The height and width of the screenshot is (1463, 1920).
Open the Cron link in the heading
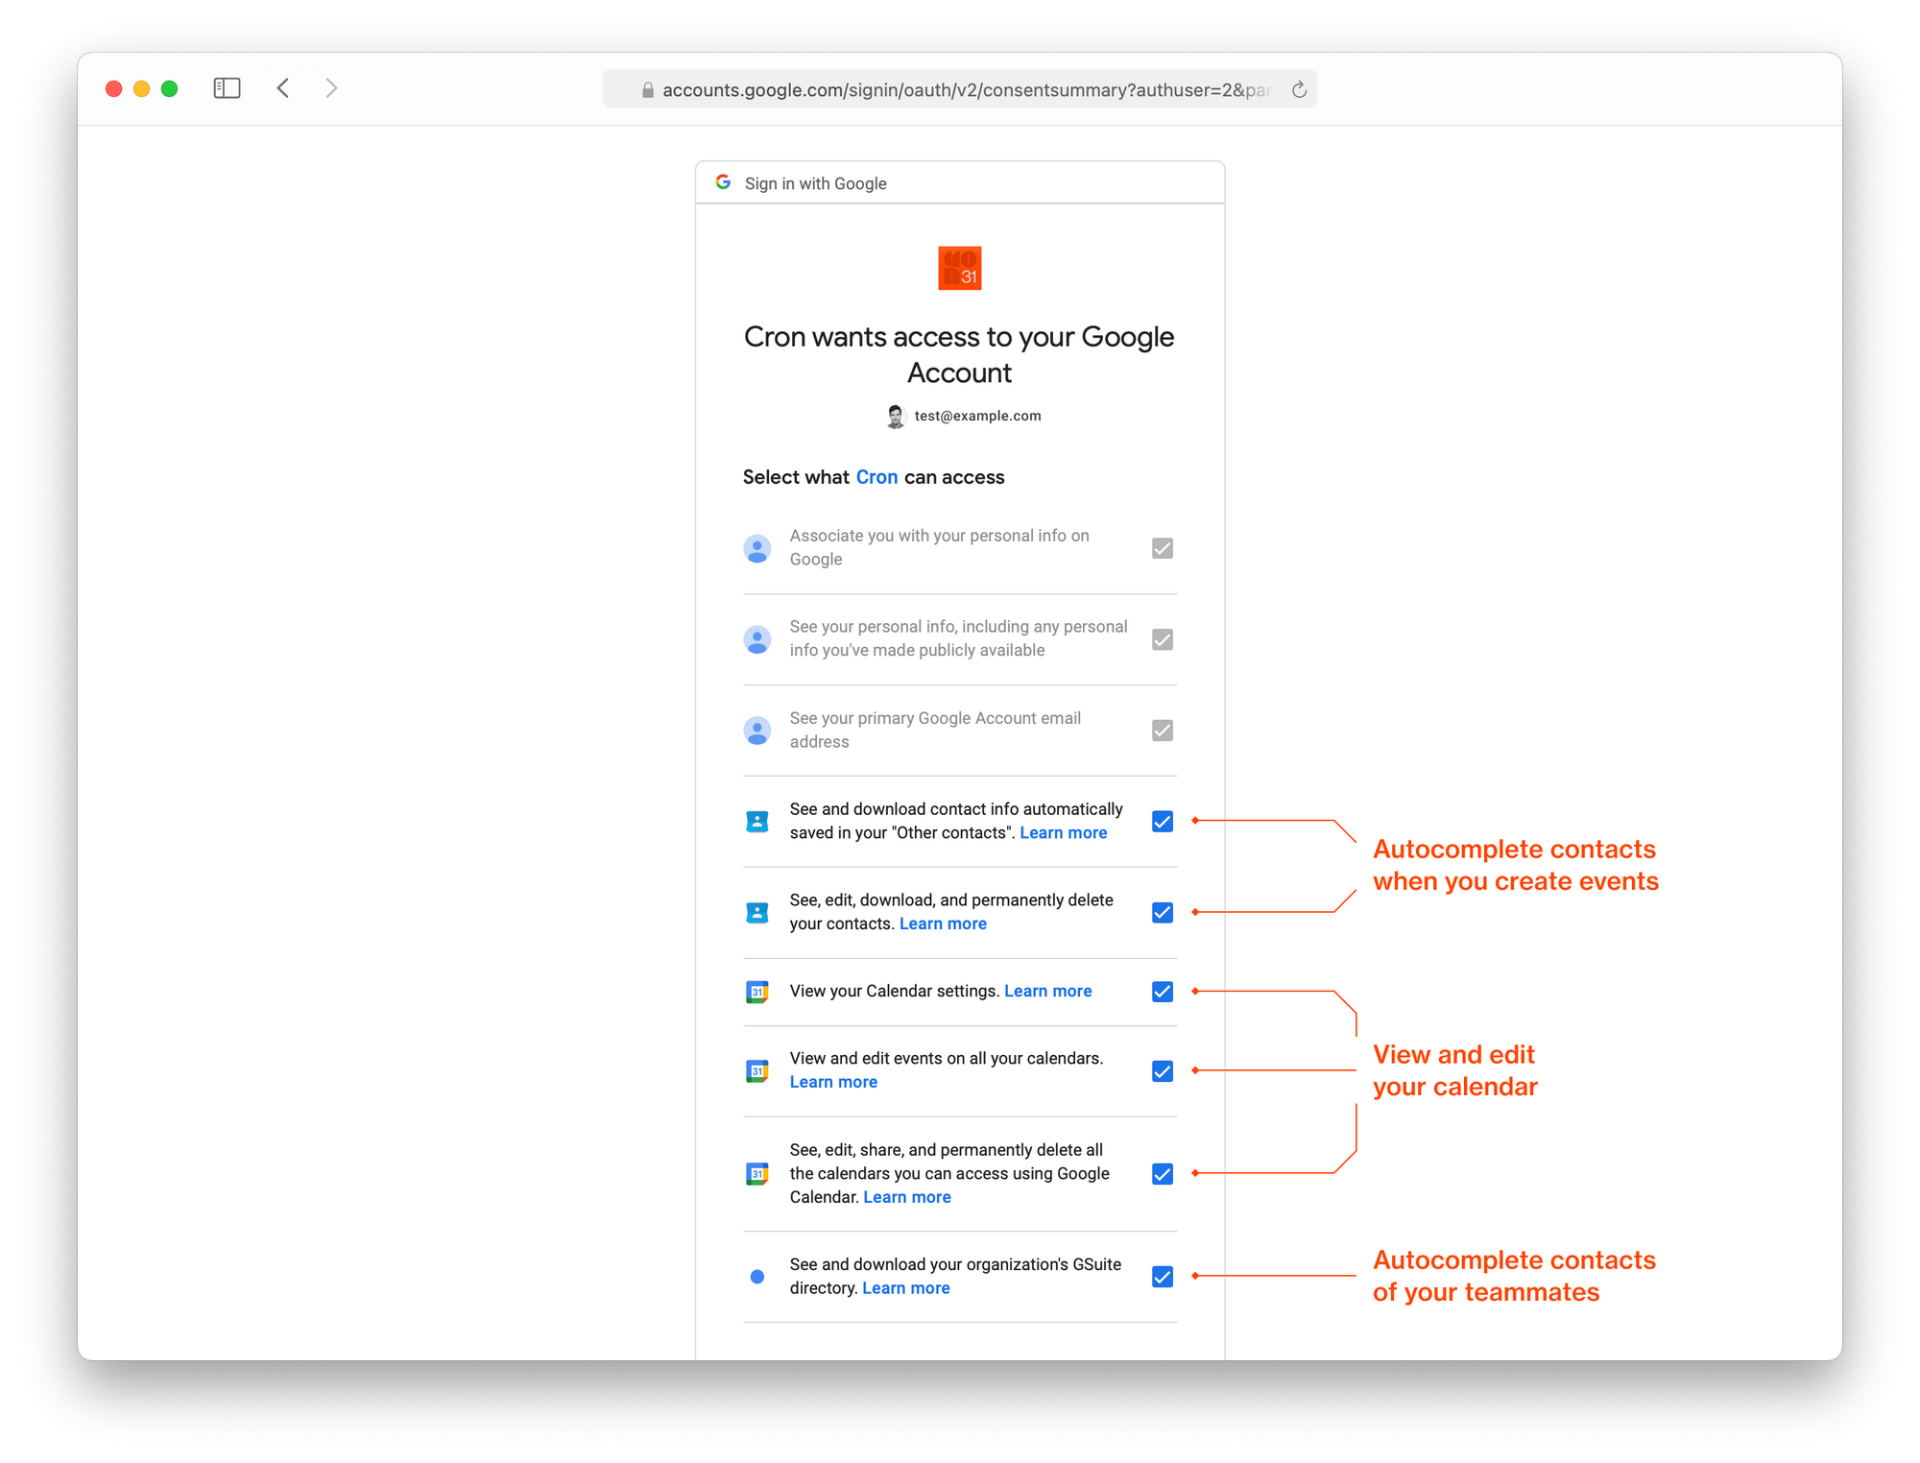[876, 477]
